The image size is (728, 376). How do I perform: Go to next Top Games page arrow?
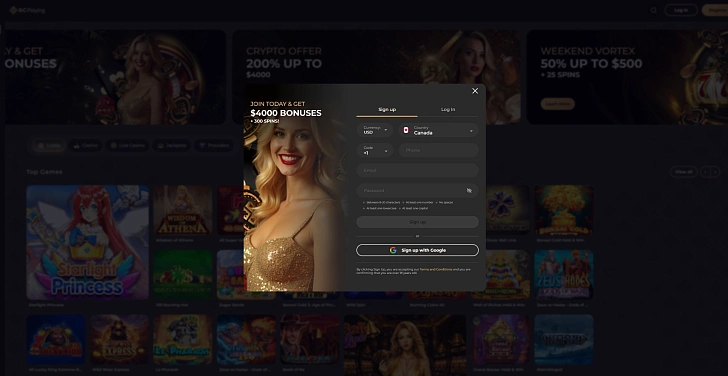click(x=715, y=172)
